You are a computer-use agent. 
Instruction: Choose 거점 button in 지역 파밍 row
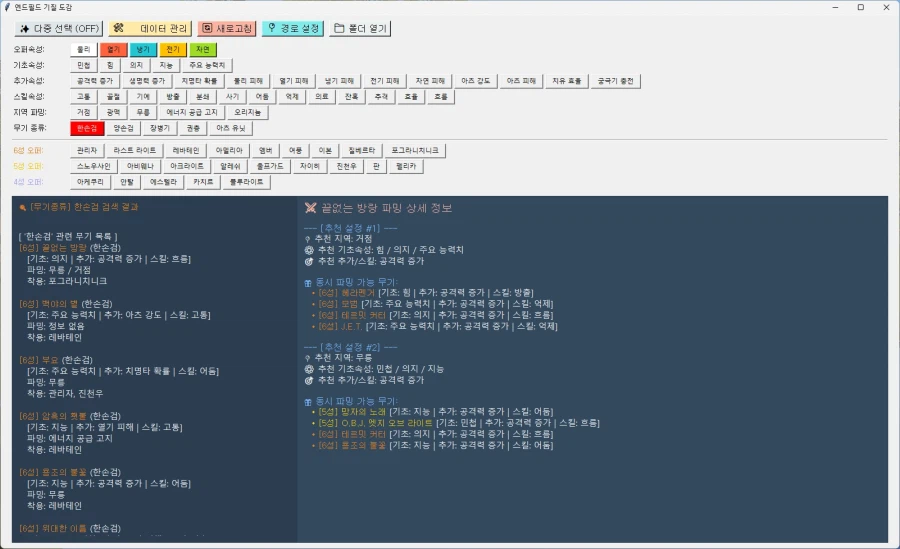[x=84, y=112]
